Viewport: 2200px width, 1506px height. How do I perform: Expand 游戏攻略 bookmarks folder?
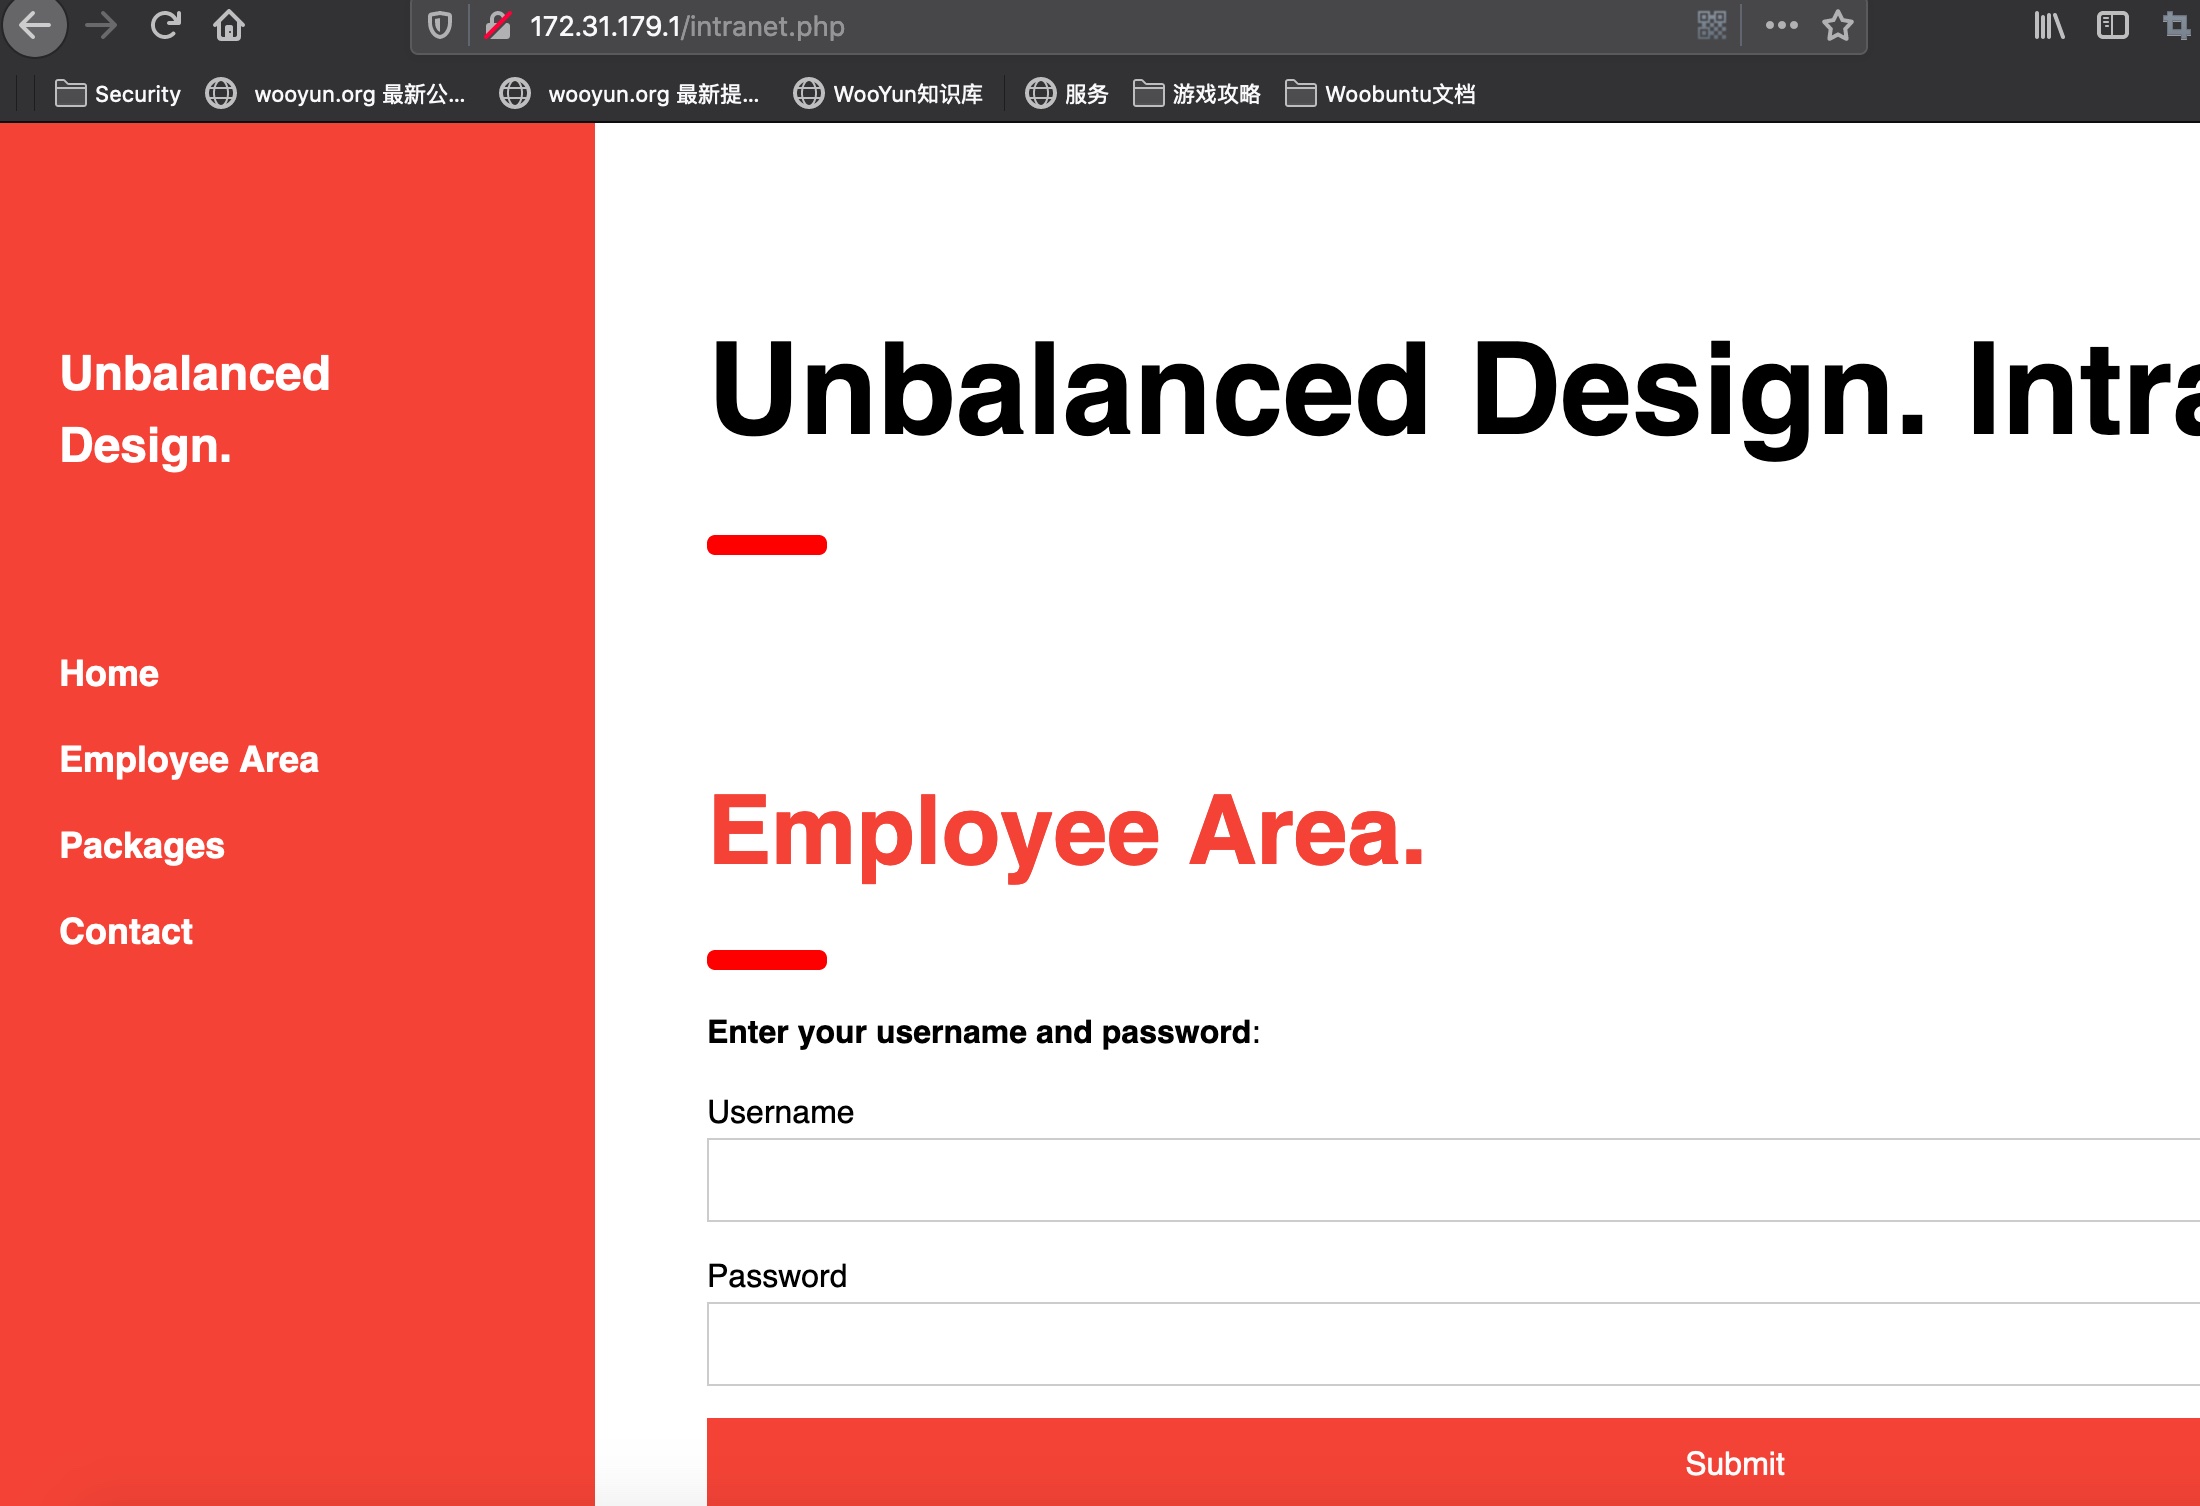point(1197,94)
